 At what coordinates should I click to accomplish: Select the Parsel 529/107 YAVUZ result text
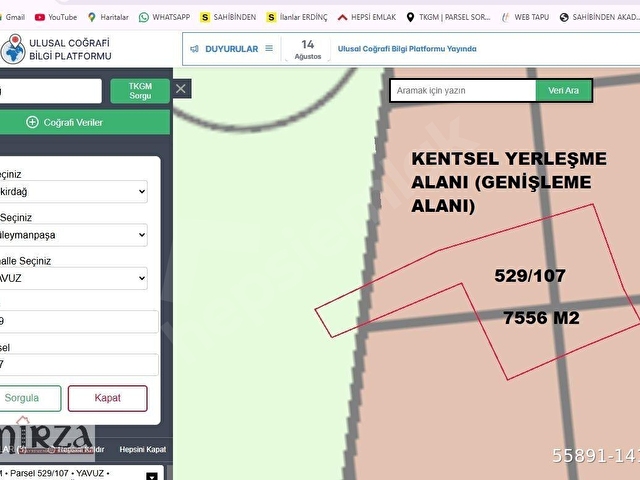[57, 473]
